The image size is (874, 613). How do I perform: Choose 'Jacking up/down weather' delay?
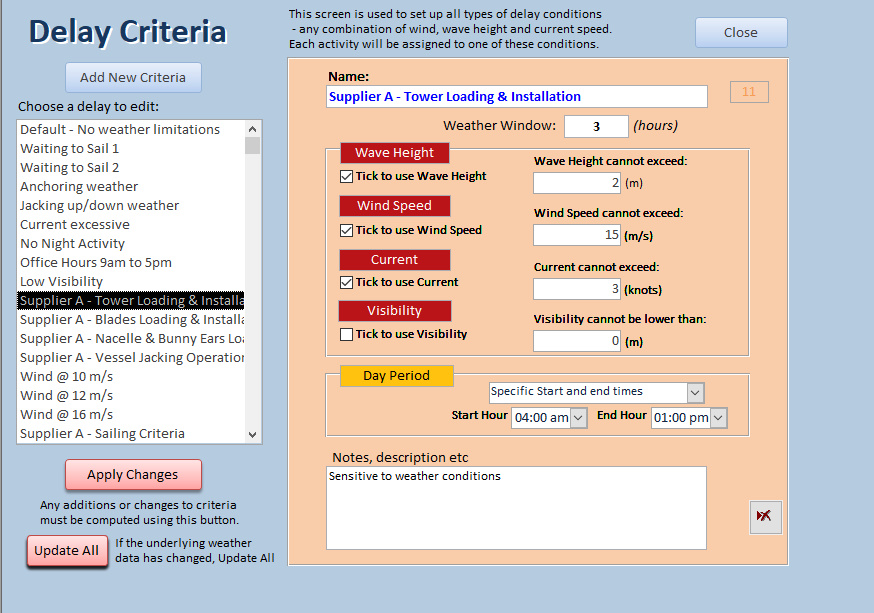[131, 205]
